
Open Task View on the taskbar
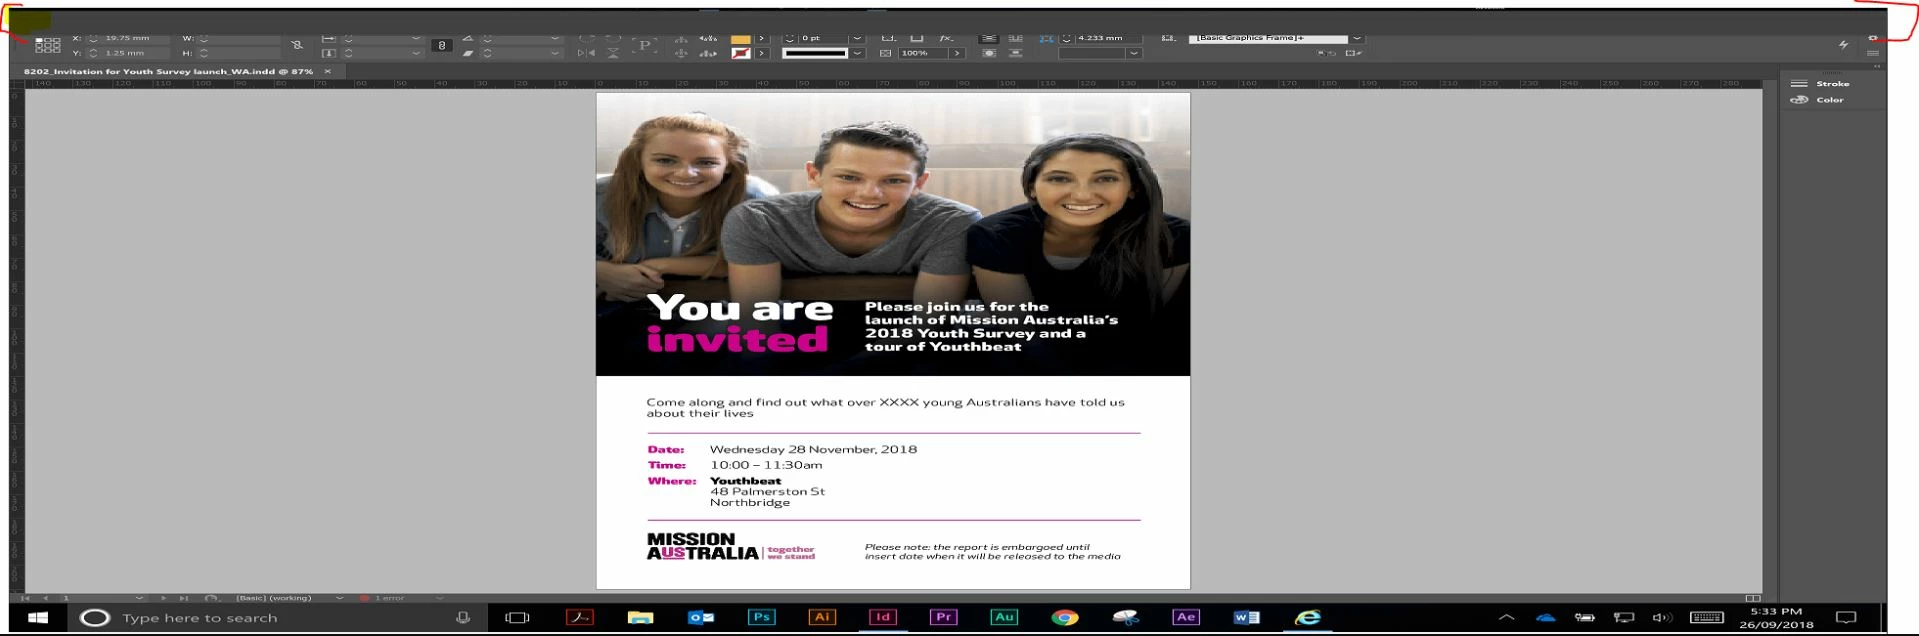(517, 617)
